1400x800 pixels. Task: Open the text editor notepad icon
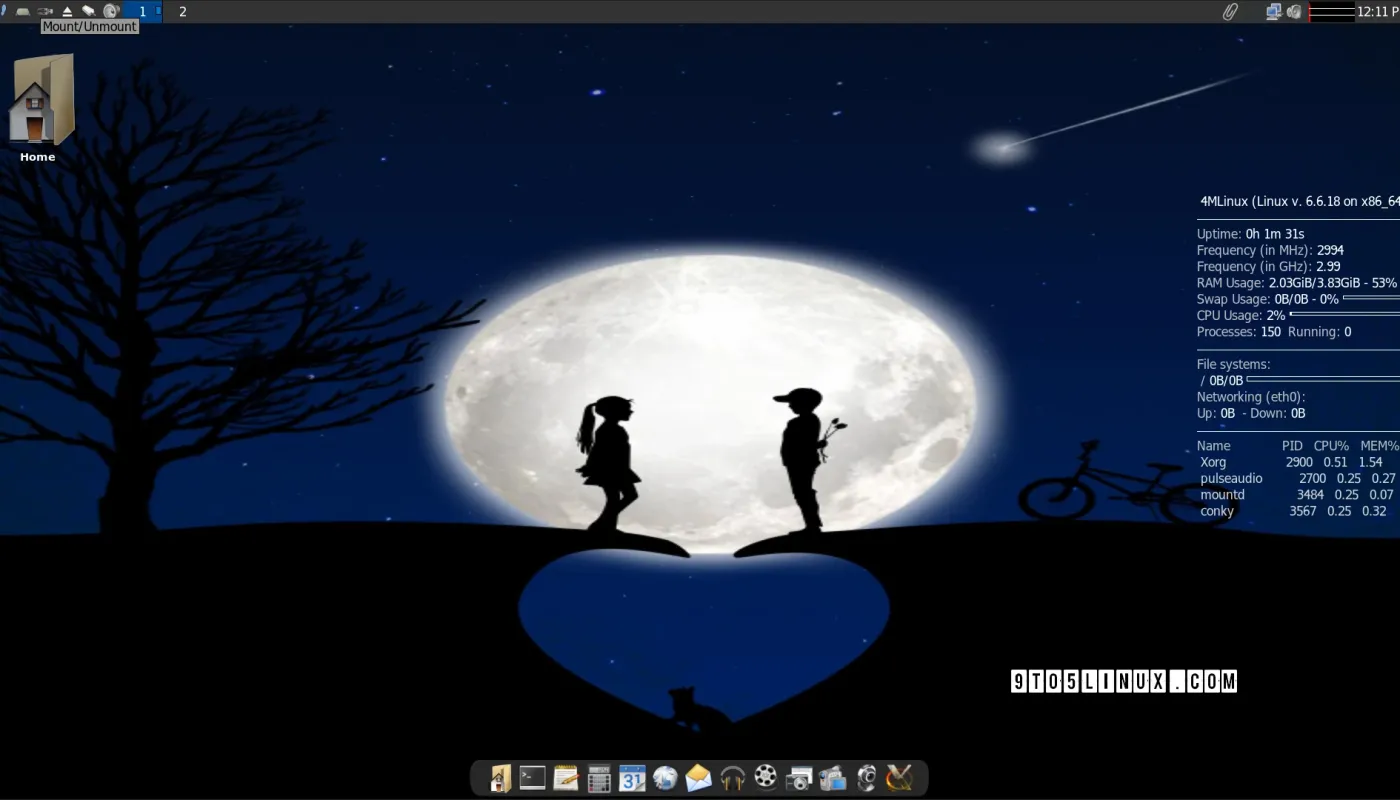point(566,777)
